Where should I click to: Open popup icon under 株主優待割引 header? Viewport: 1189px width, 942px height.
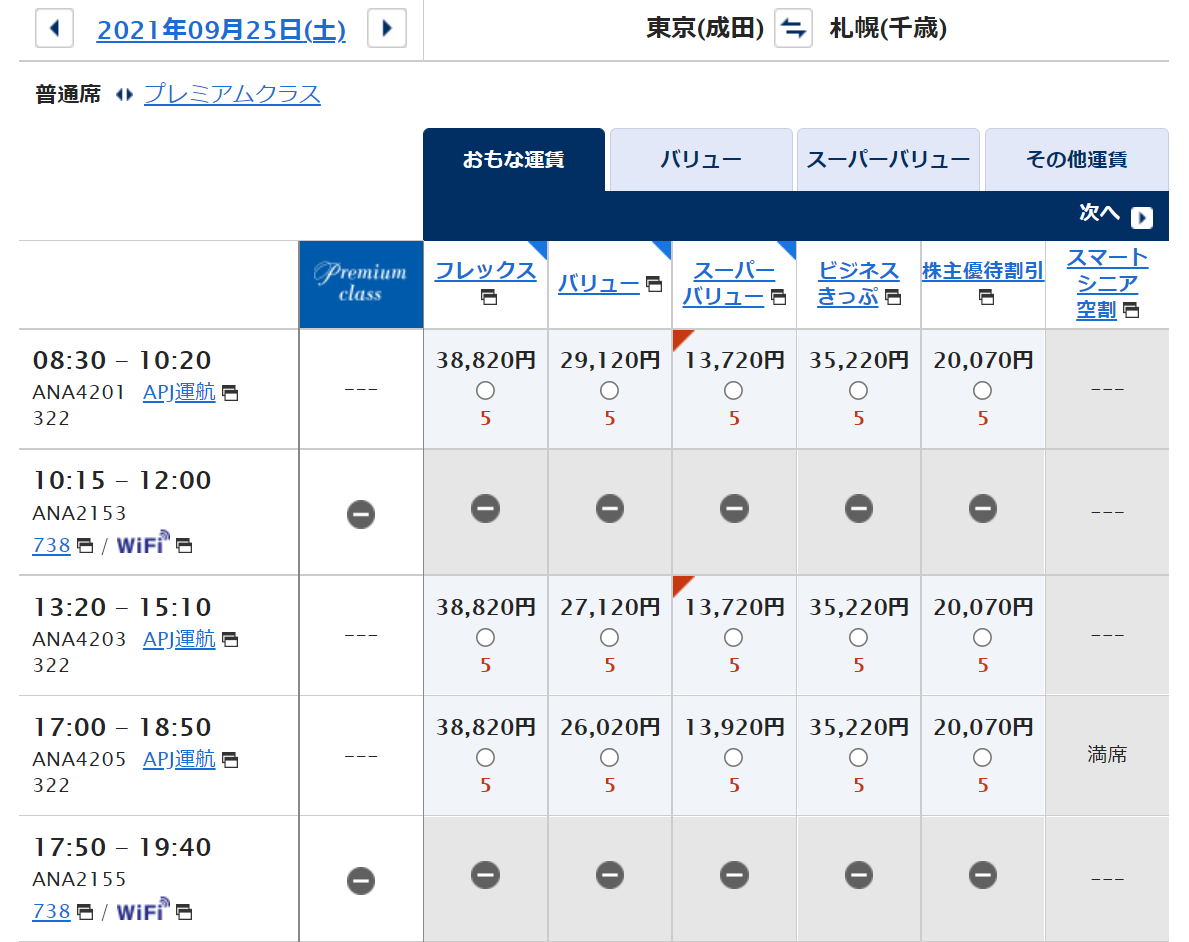(x=986, y=297)
